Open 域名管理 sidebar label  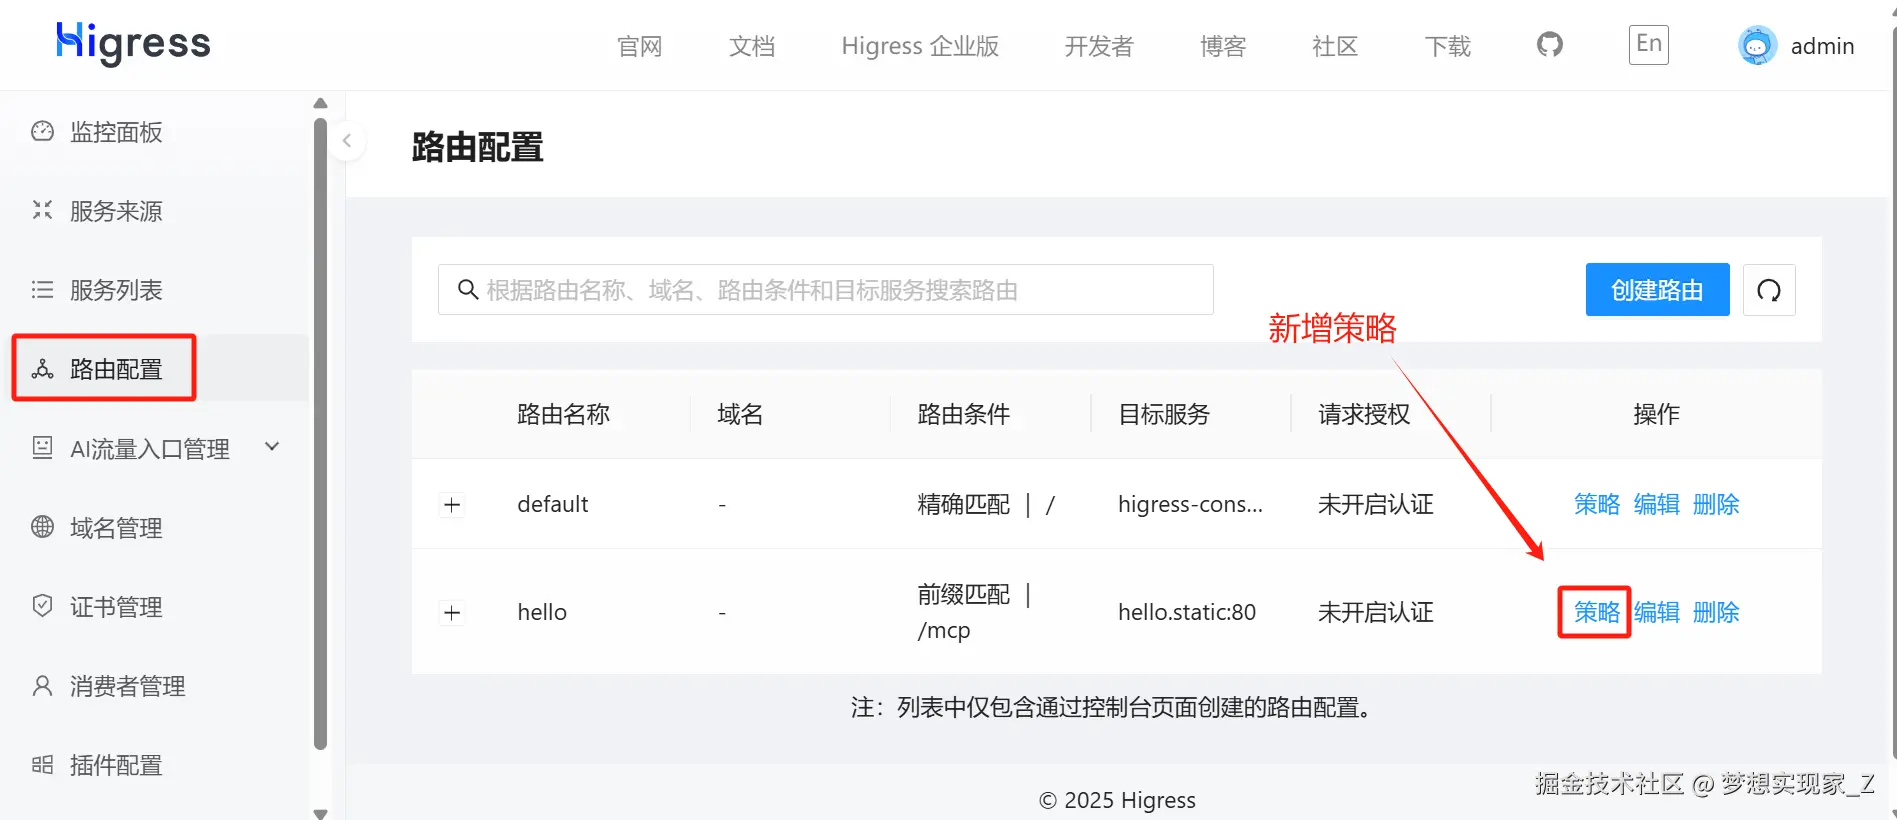tap(116, 528)
